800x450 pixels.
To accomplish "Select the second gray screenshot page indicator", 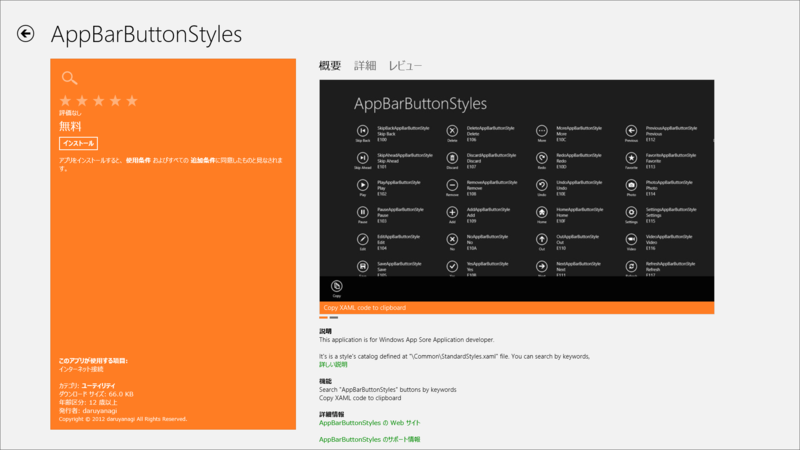I will pyautogui.click(x=334, y=317).
